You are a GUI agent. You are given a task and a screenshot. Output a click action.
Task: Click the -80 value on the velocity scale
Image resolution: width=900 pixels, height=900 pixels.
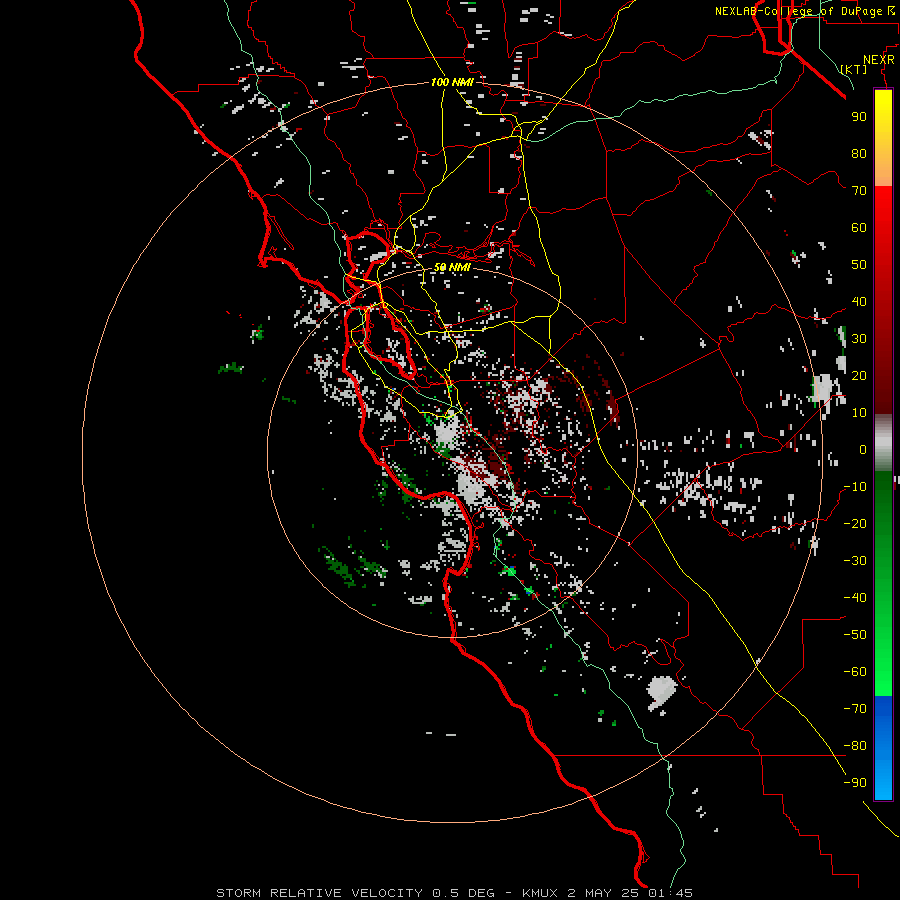pos(855,746)
